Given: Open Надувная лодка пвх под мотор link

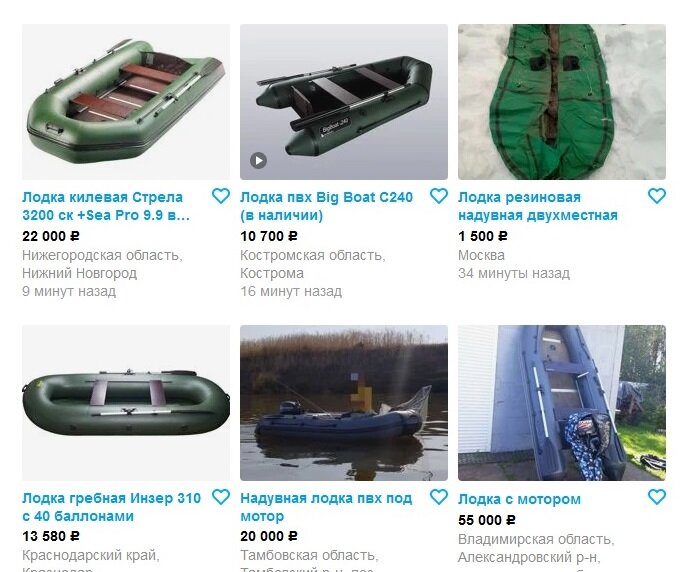Looking at the screenshot, I should [326, 507].
